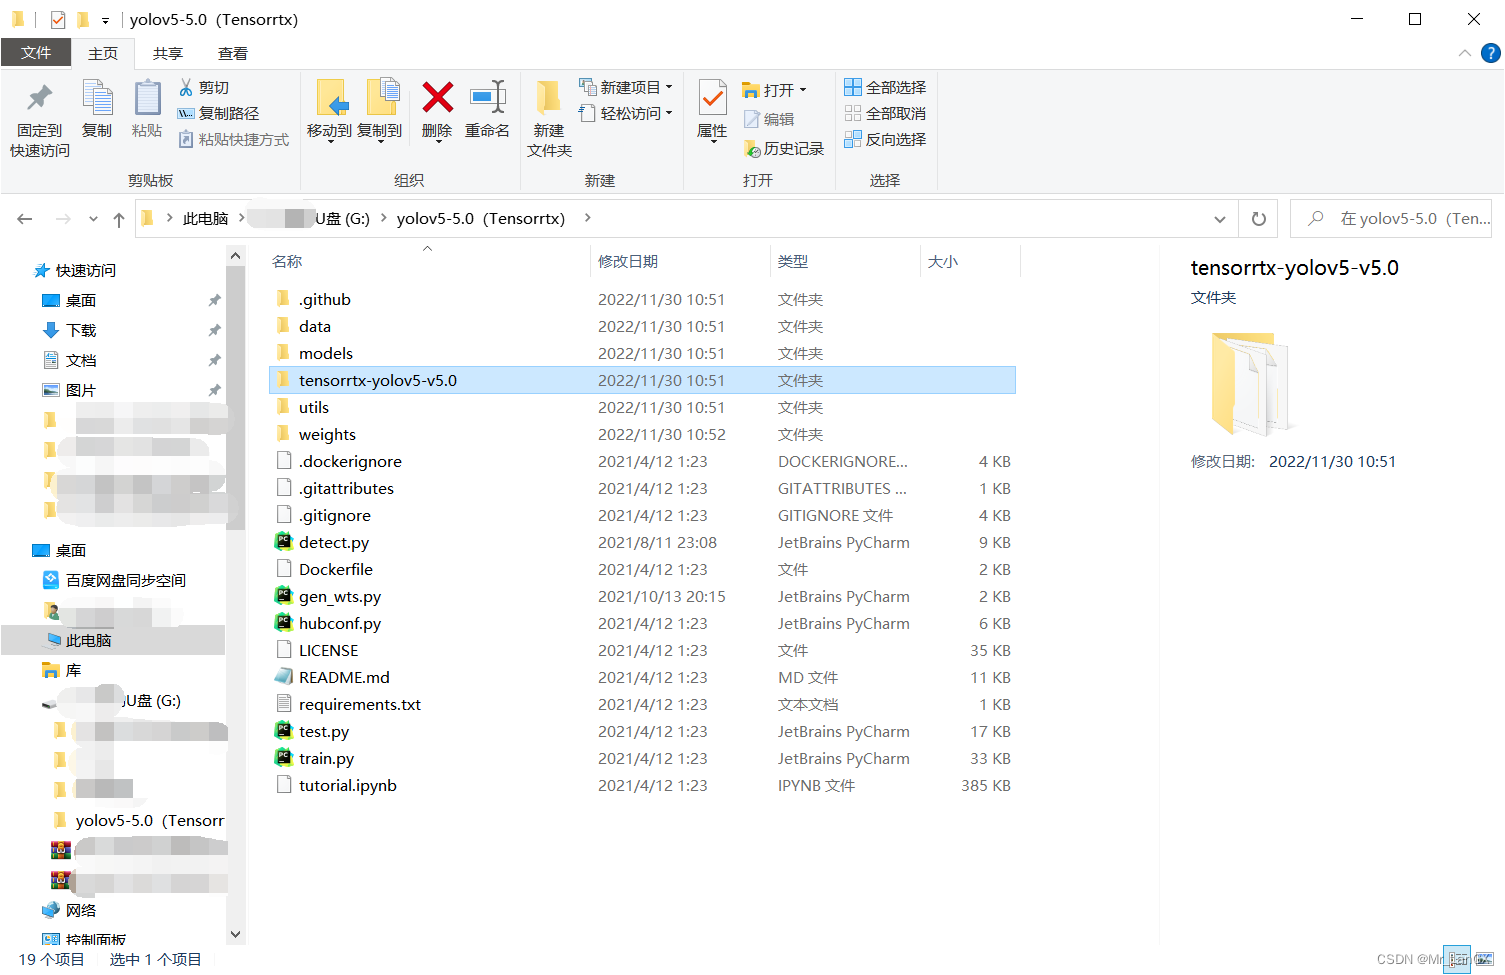Image resolution: width=1505 pixels, height=975 pixels.
Task: Open recent locations dropdown arrow
Action: point(93,219)
